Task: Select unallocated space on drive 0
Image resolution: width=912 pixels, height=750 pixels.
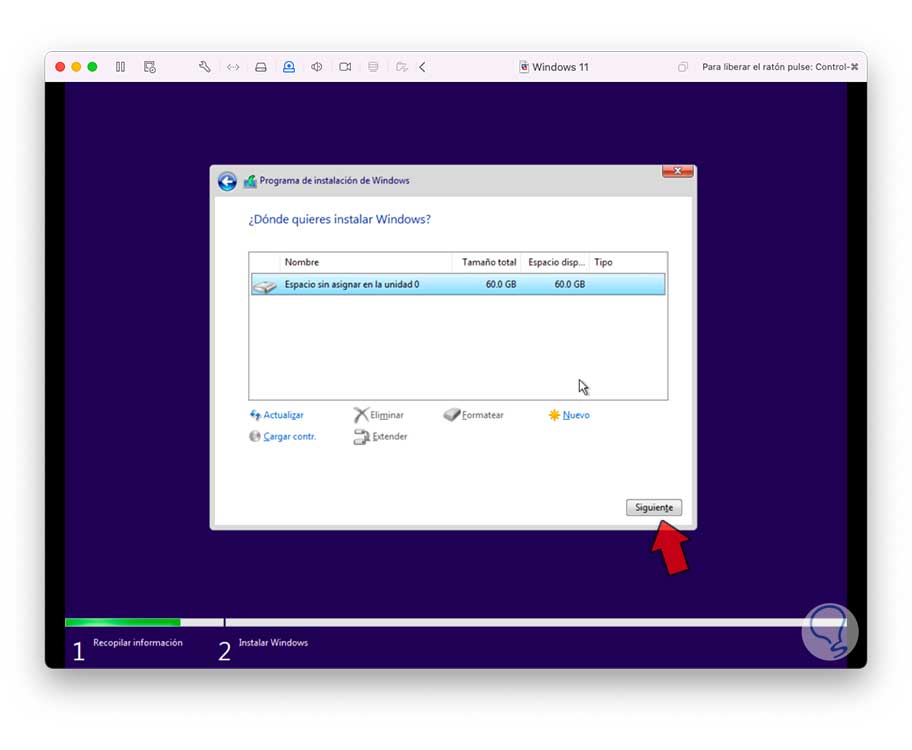Action: [x=458, y=285]
